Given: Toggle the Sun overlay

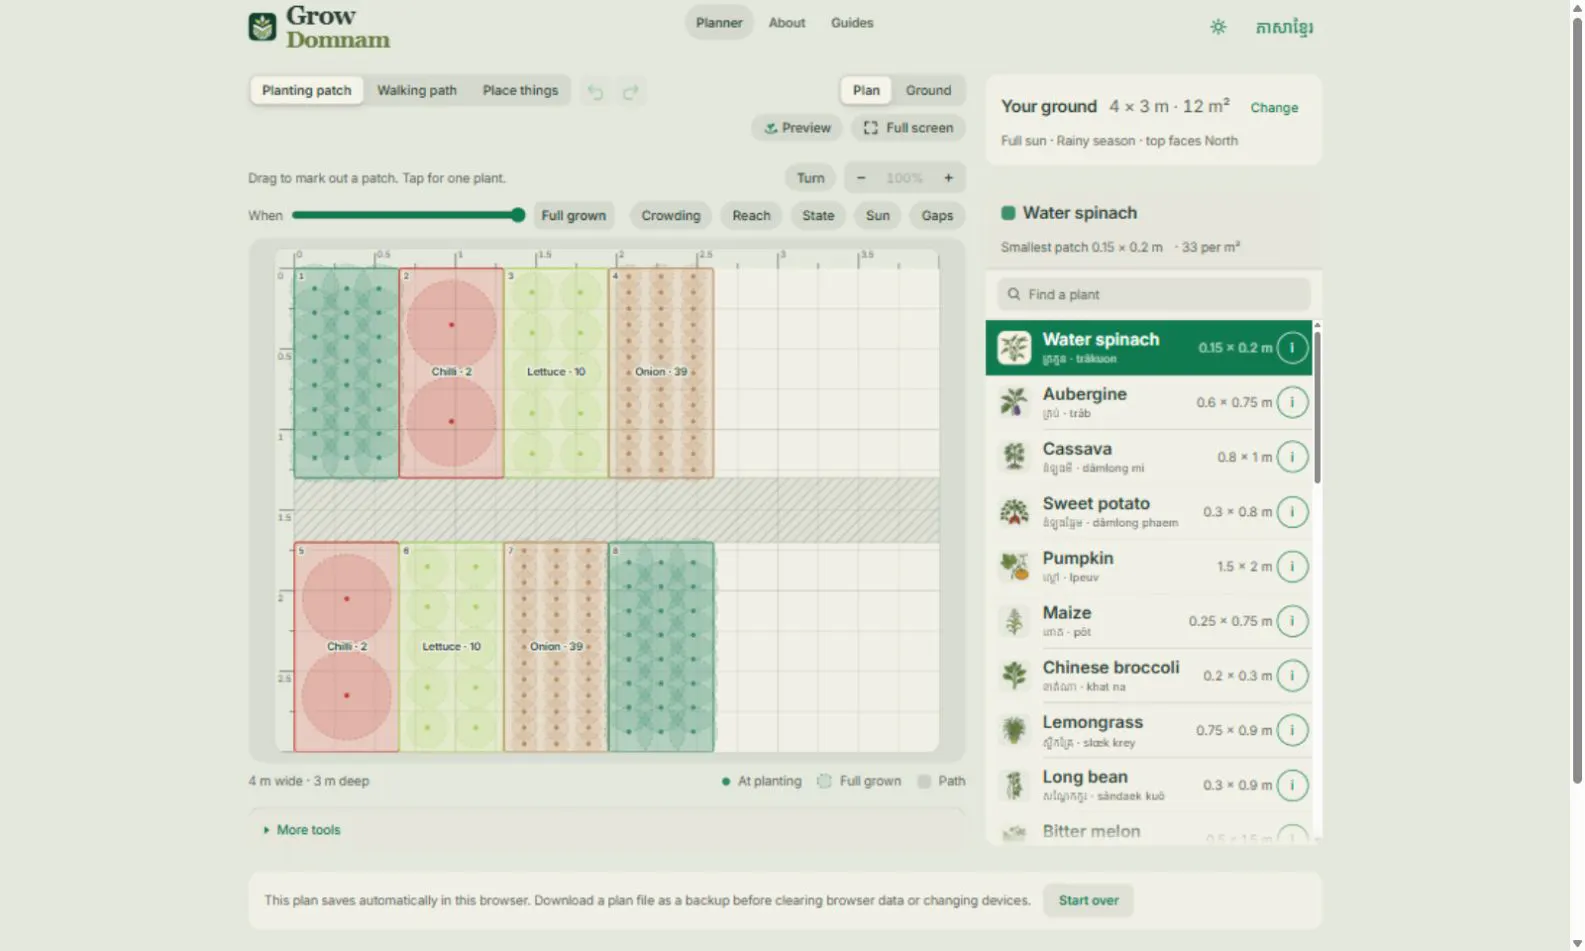Looking at the screenshot, I should coord(878,215).
